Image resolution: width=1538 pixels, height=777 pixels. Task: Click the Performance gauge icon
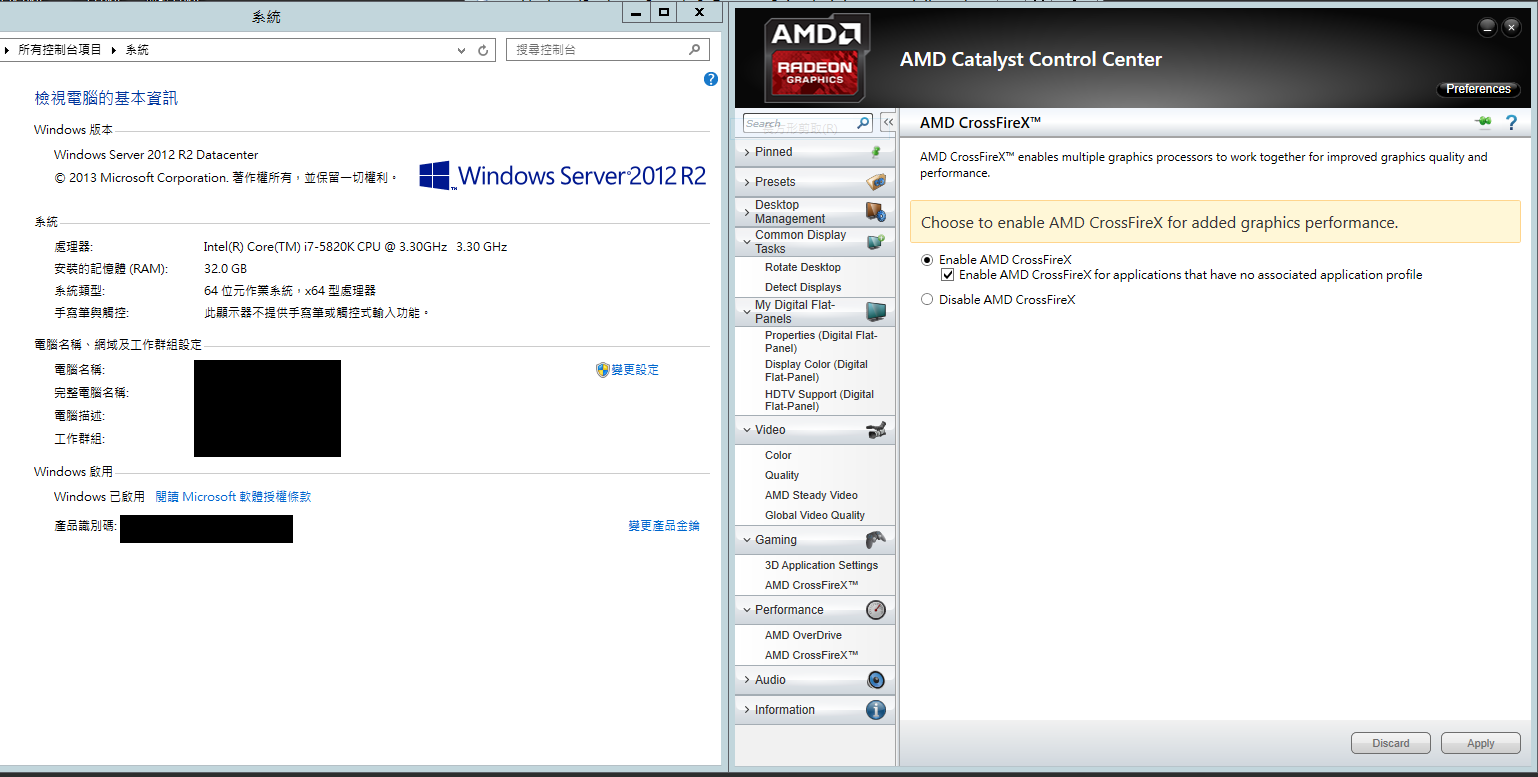pos(876,610)
